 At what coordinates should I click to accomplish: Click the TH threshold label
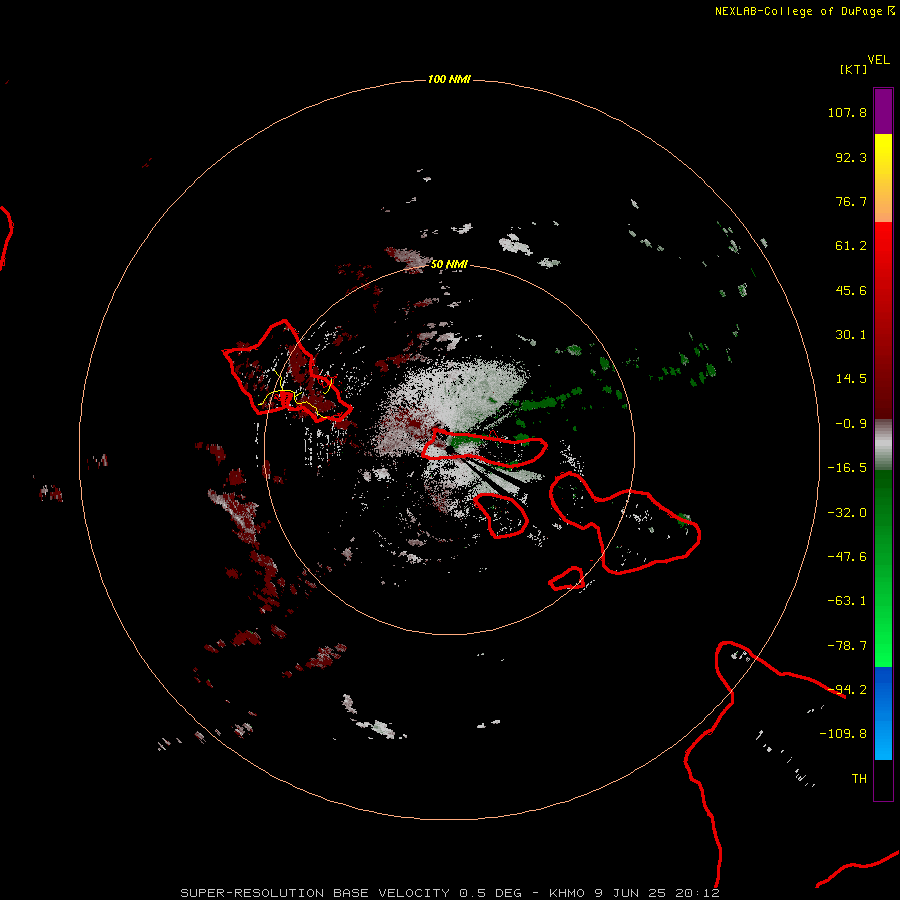click(859, 779)
